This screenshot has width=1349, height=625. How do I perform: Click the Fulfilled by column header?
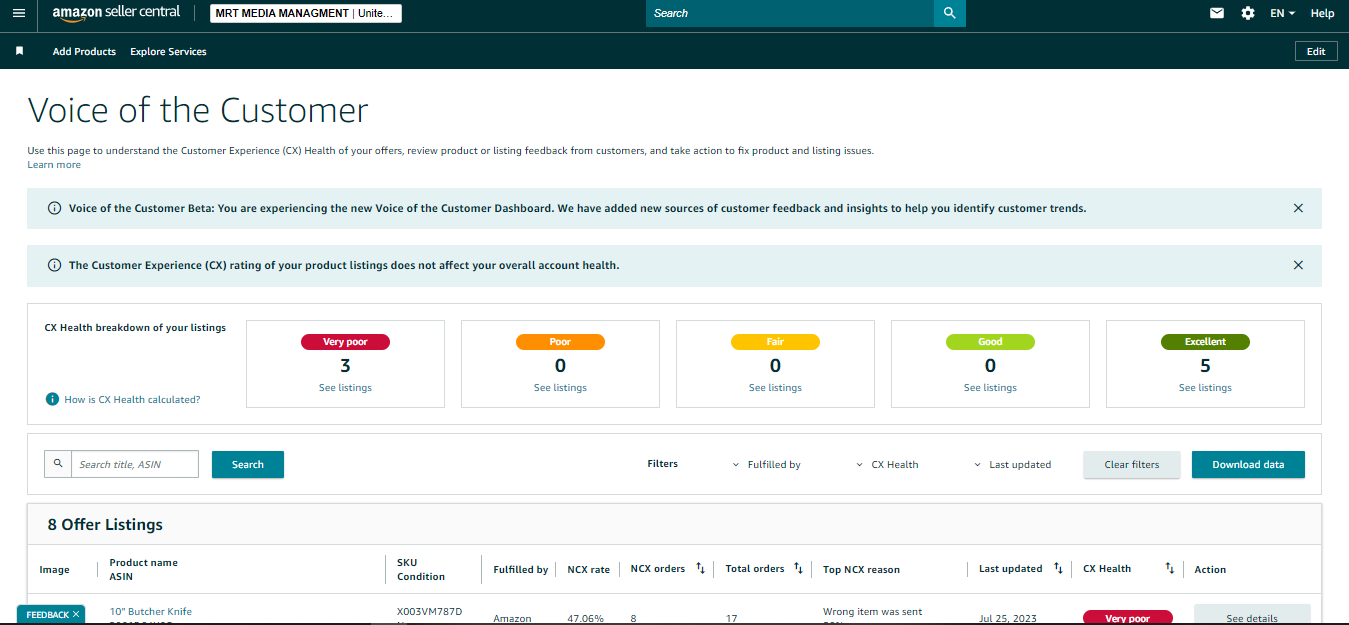(x=520, y=569)
